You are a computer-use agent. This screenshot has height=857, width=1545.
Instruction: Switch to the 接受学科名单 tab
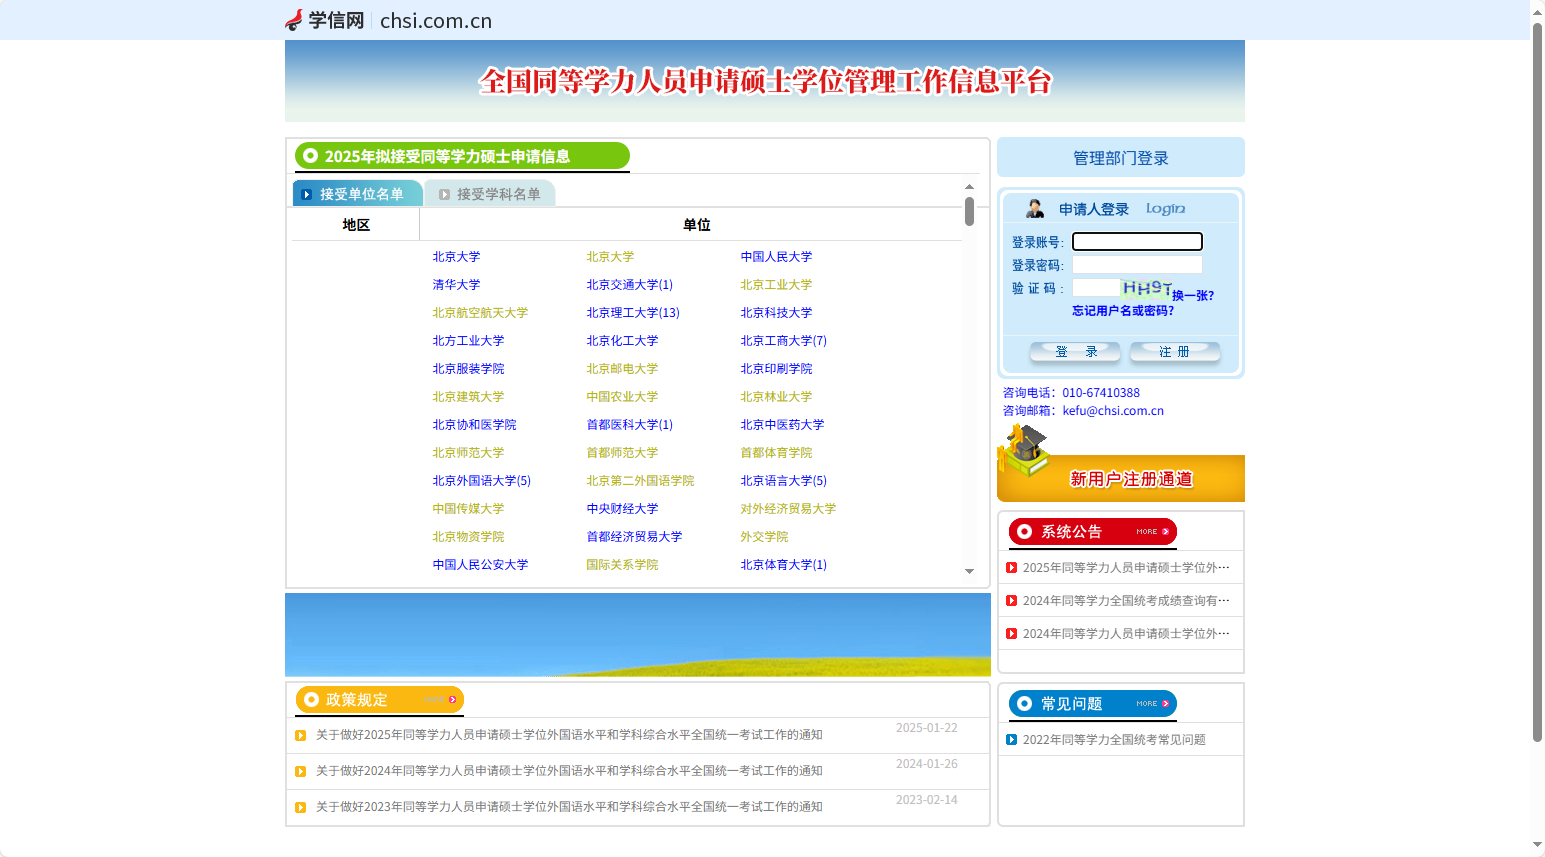click(490, 193)
